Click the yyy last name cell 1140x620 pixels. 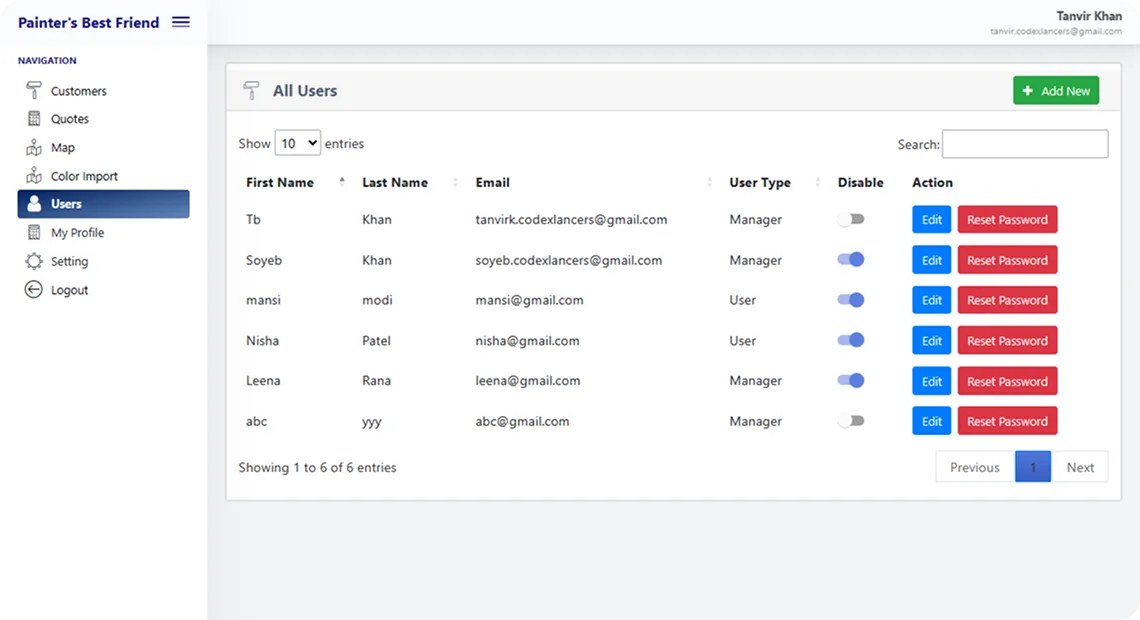(x=372, y=422)
